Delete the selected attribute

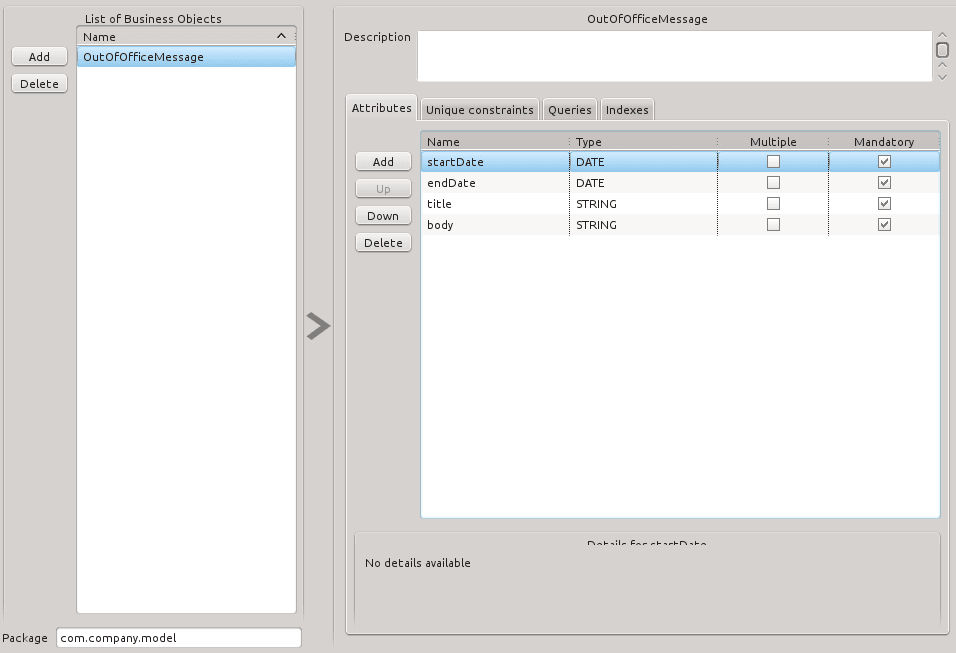tap(383, 243)
